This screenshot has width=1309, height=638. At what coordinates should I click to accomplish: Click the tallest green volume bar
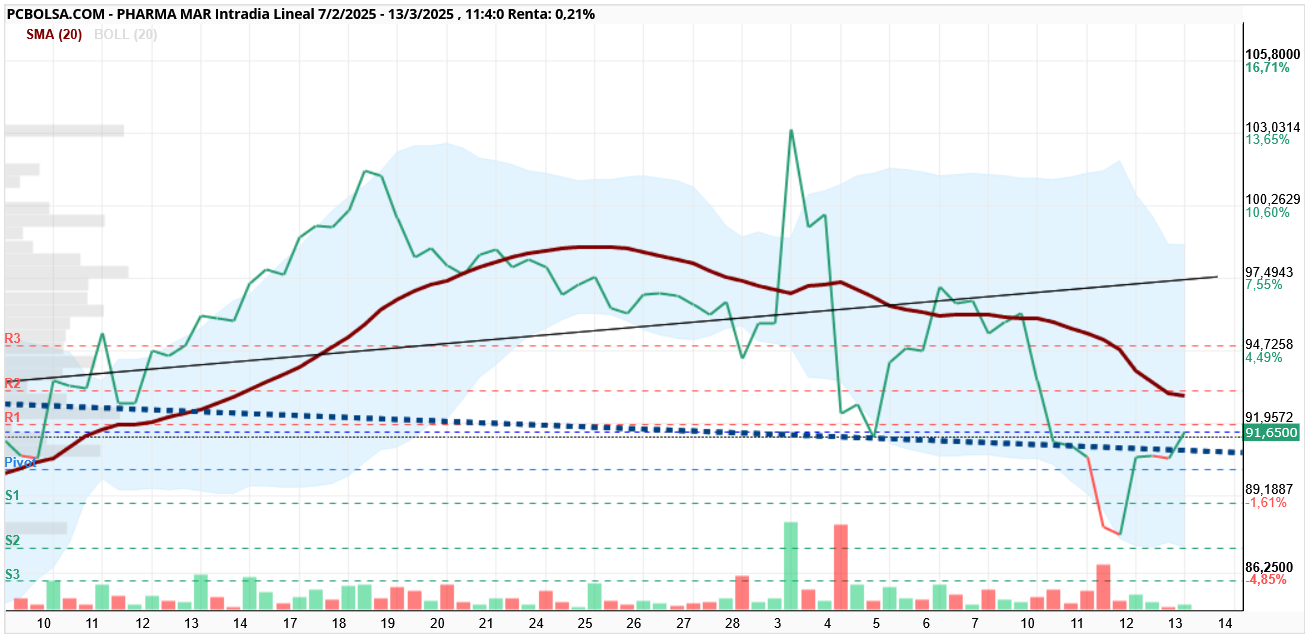click(791, 565)
